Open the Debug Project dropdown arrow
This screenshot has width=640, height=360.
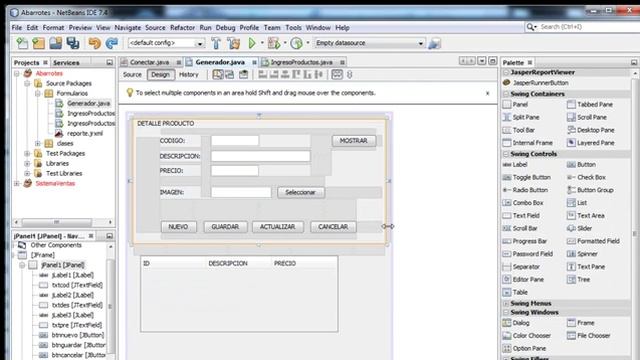[285, 43]
